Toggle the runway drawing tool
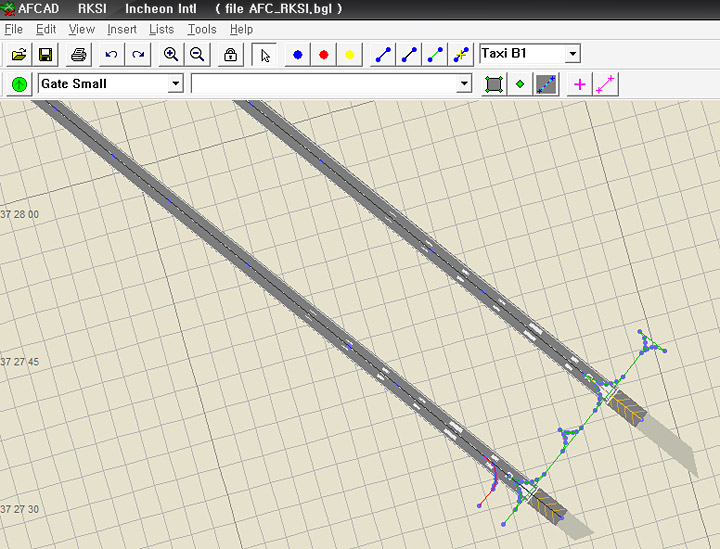The image size is (720, 549). [546, 84]
